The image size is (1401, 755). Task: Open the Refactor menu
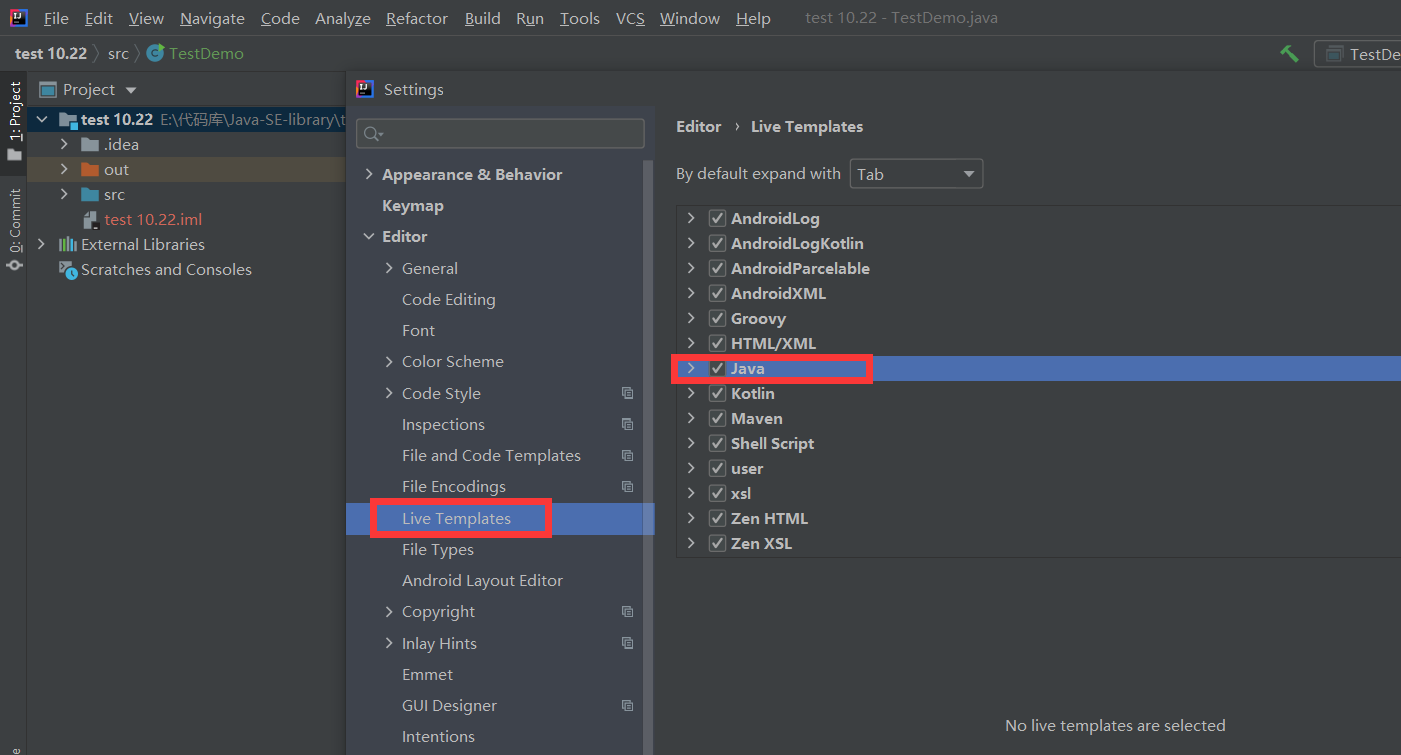coord(417,18)
